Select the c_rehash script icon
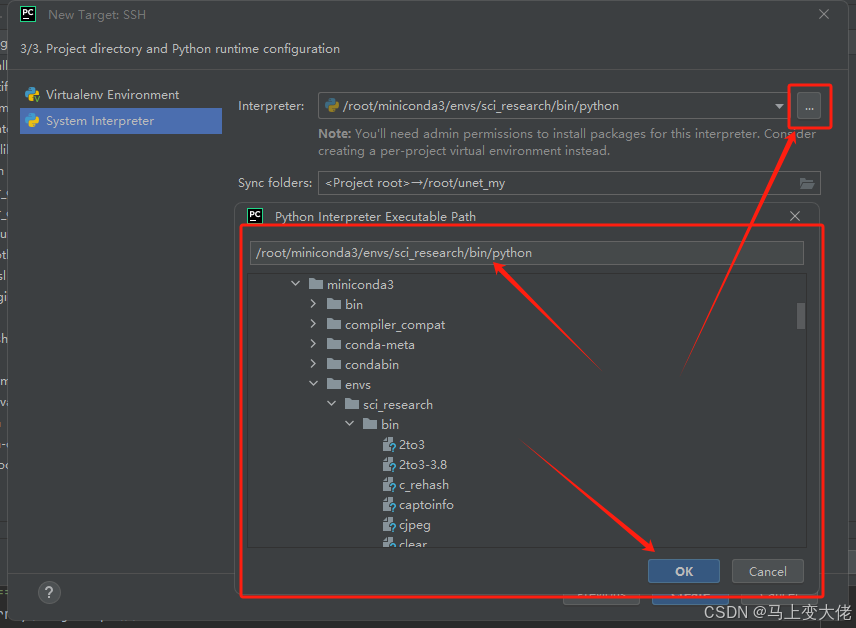 389,484
